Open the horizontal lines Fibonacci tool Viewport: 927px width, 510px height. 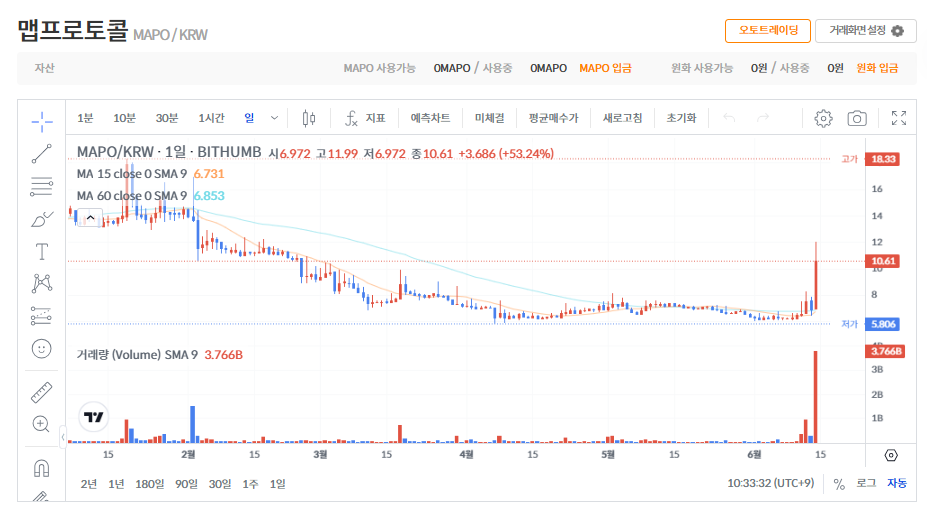[x=41, y=186]
